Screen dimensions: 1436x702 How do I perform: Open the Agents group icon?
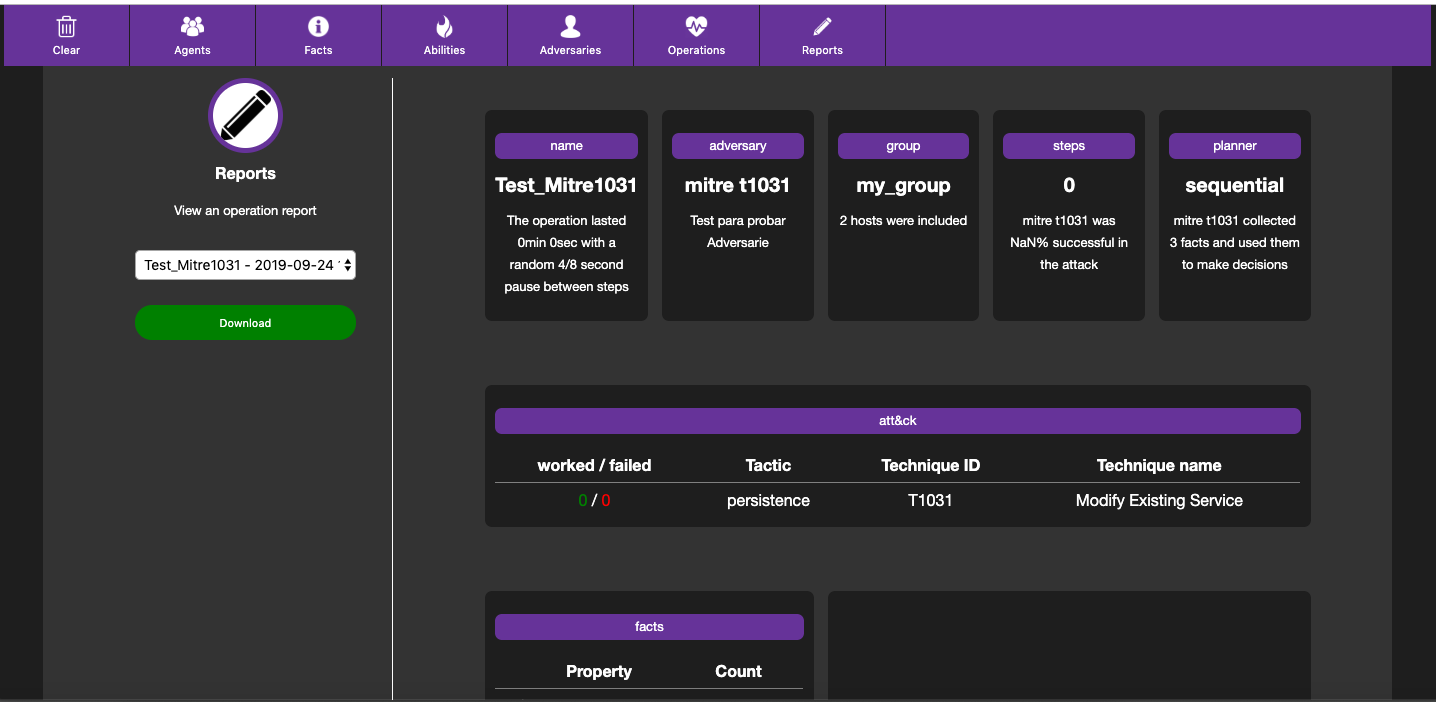192,27
